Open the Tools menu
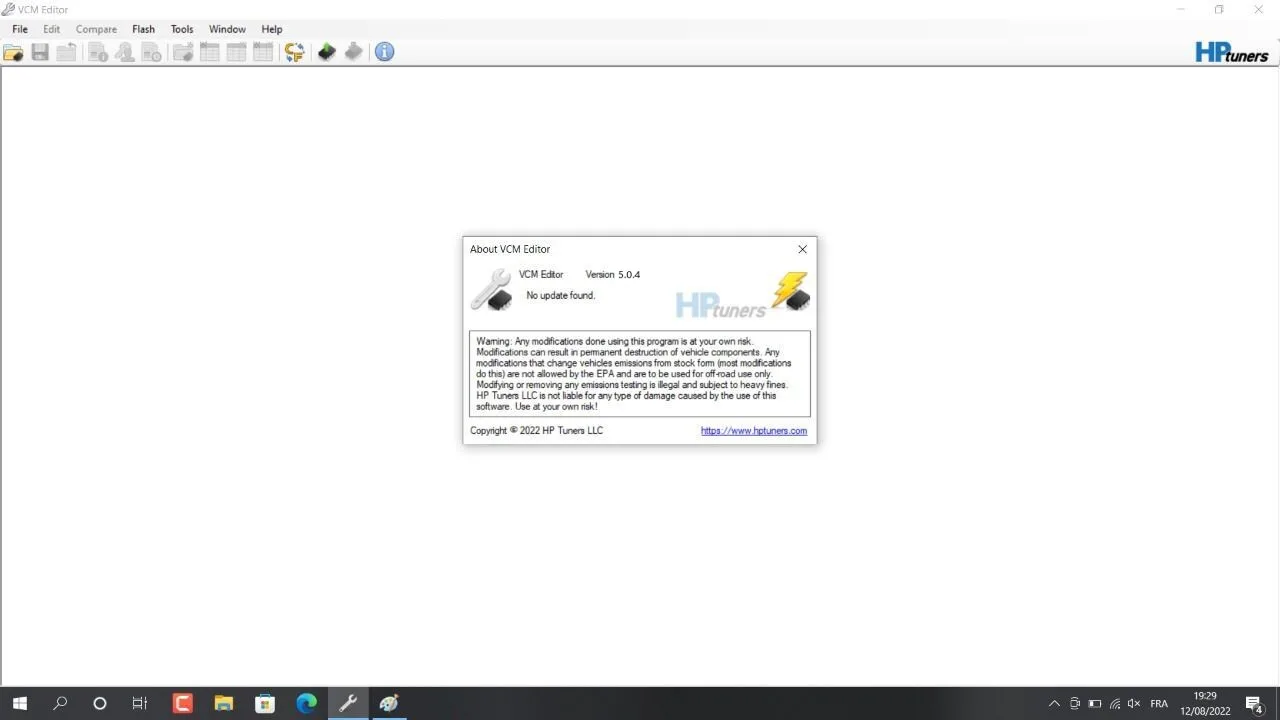This screenshot has width=1280, height=720. (182, 29)
